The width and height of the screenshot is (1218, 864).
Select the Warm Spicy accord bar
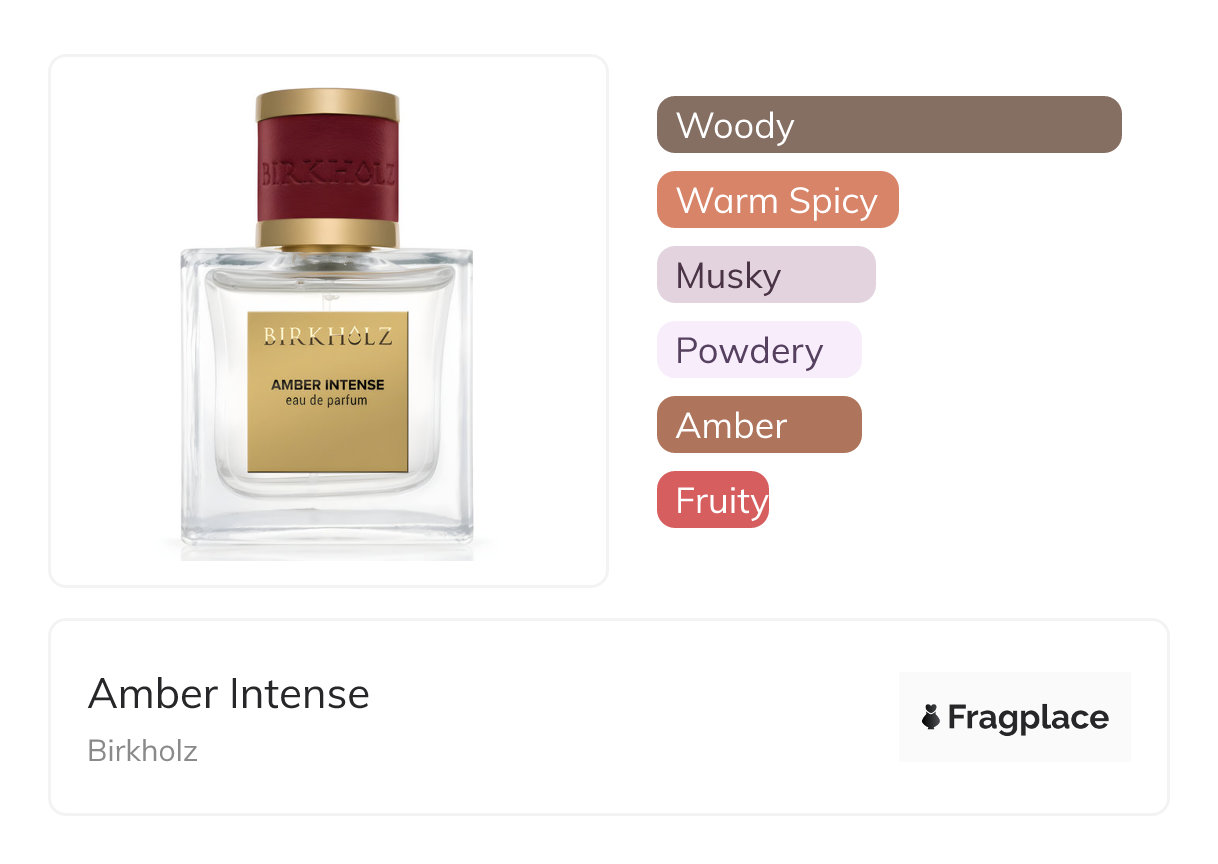[x=778, y=200]
